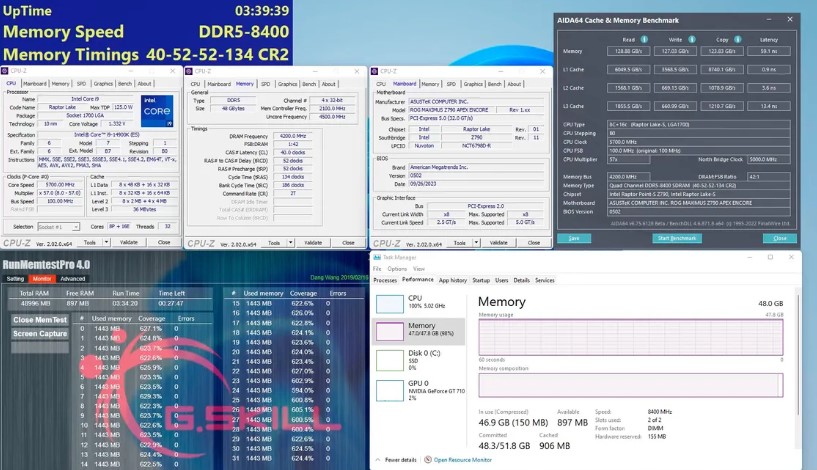This screenshot has width=817, height=470.
Task: Open the Socket #1 selection dropdown
Action: point(58,227)
